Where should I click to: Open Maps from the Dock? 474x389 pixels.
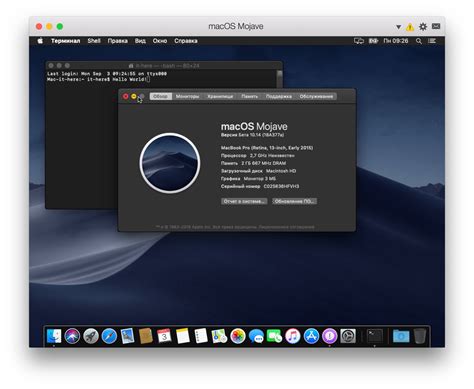[219, 336]
